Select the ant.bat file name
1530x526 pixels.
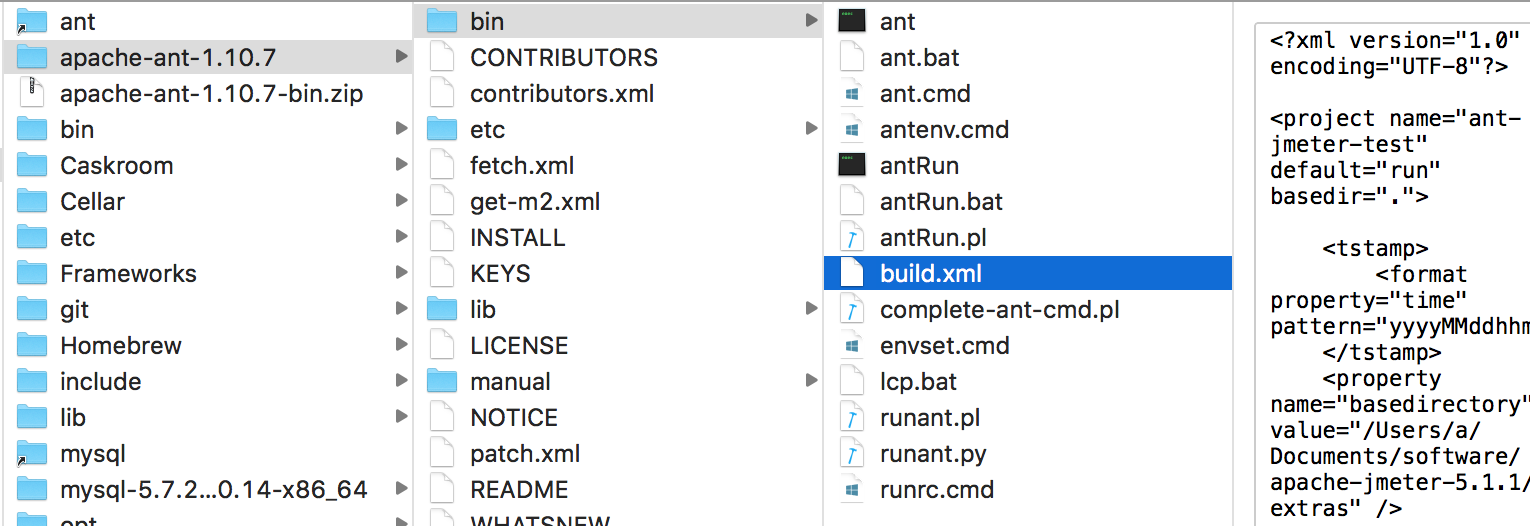coord(920,57)
